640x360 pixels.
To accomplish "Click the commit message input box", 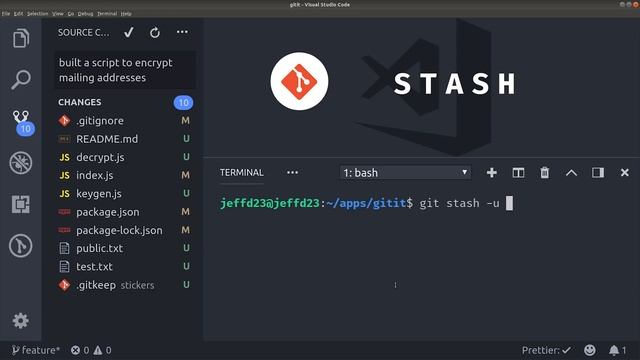I will pos(125,70).
